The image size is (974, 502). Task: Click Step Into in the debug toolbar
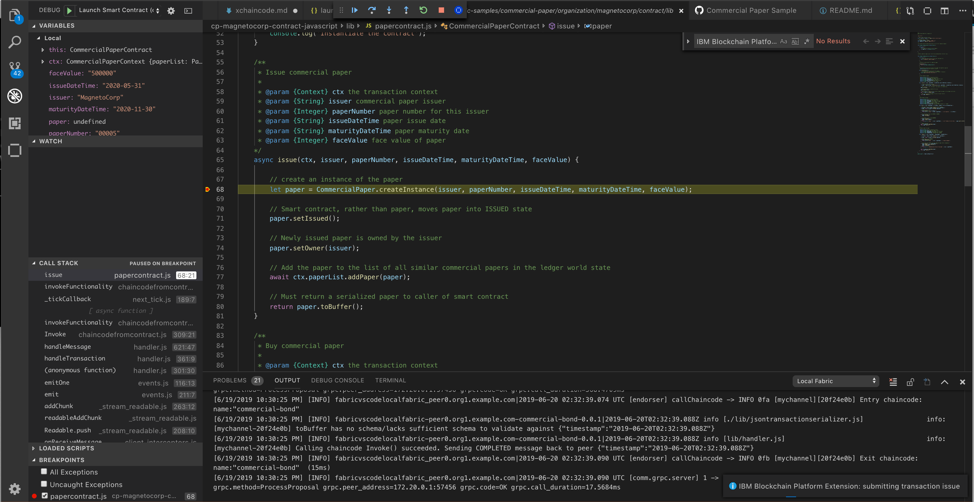(x=389, y=10)
